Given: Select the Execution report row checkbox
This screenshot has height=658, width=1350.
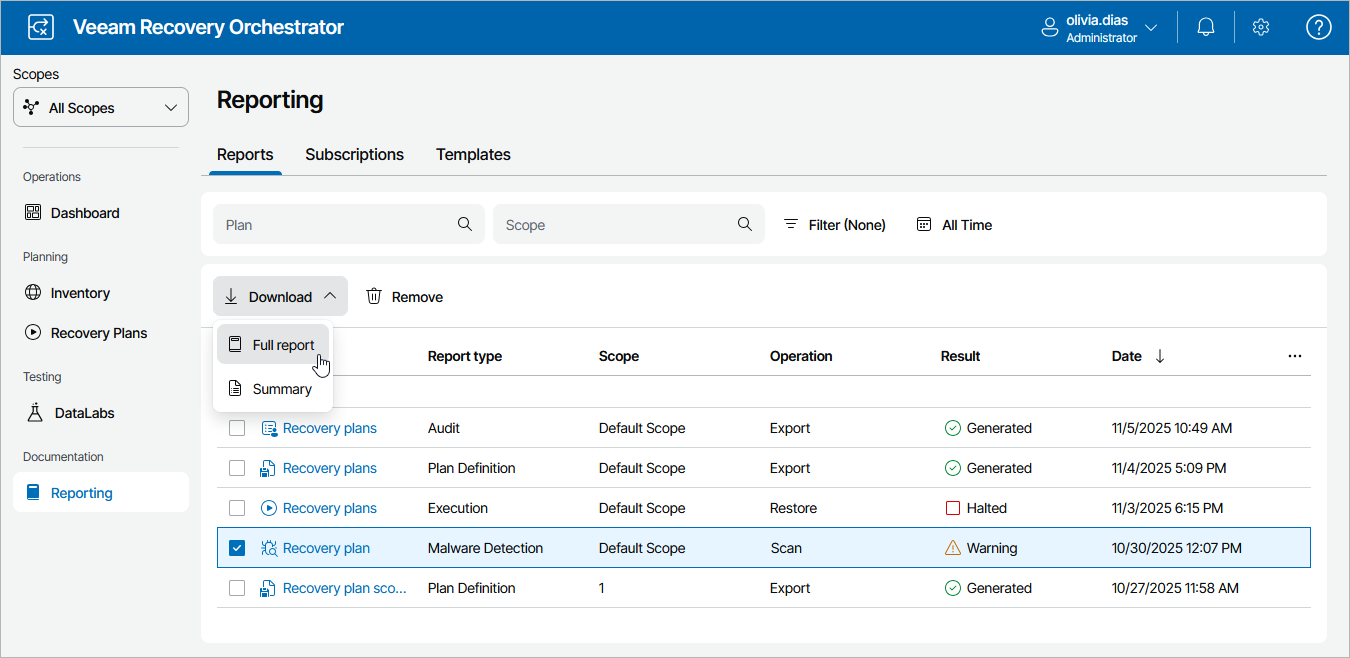Looking at the screenshot, I should 237,508.
